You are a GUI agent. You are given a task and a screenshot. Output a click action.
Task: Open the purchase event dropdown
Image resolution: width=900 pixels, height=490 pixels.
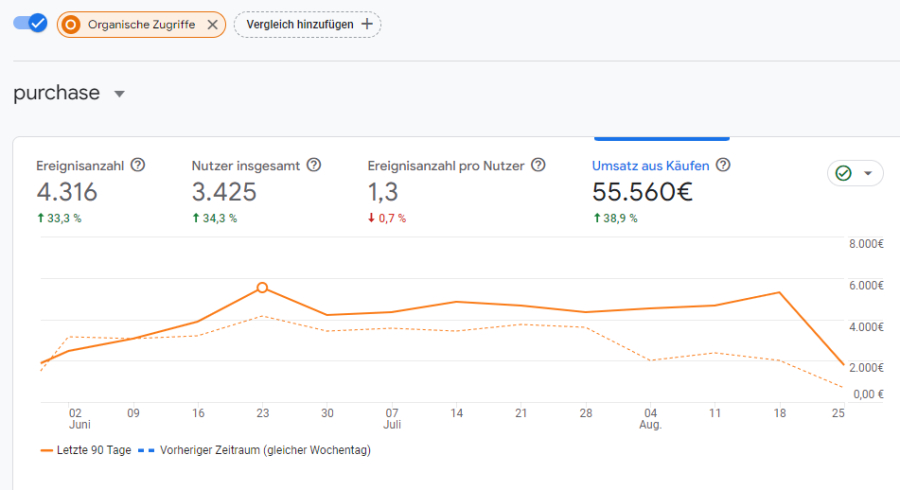coord(120,94)
